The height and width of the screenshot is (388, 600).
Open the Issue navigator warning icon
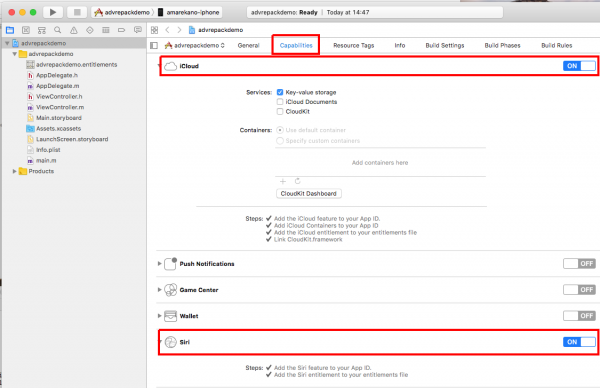[73, 30]
